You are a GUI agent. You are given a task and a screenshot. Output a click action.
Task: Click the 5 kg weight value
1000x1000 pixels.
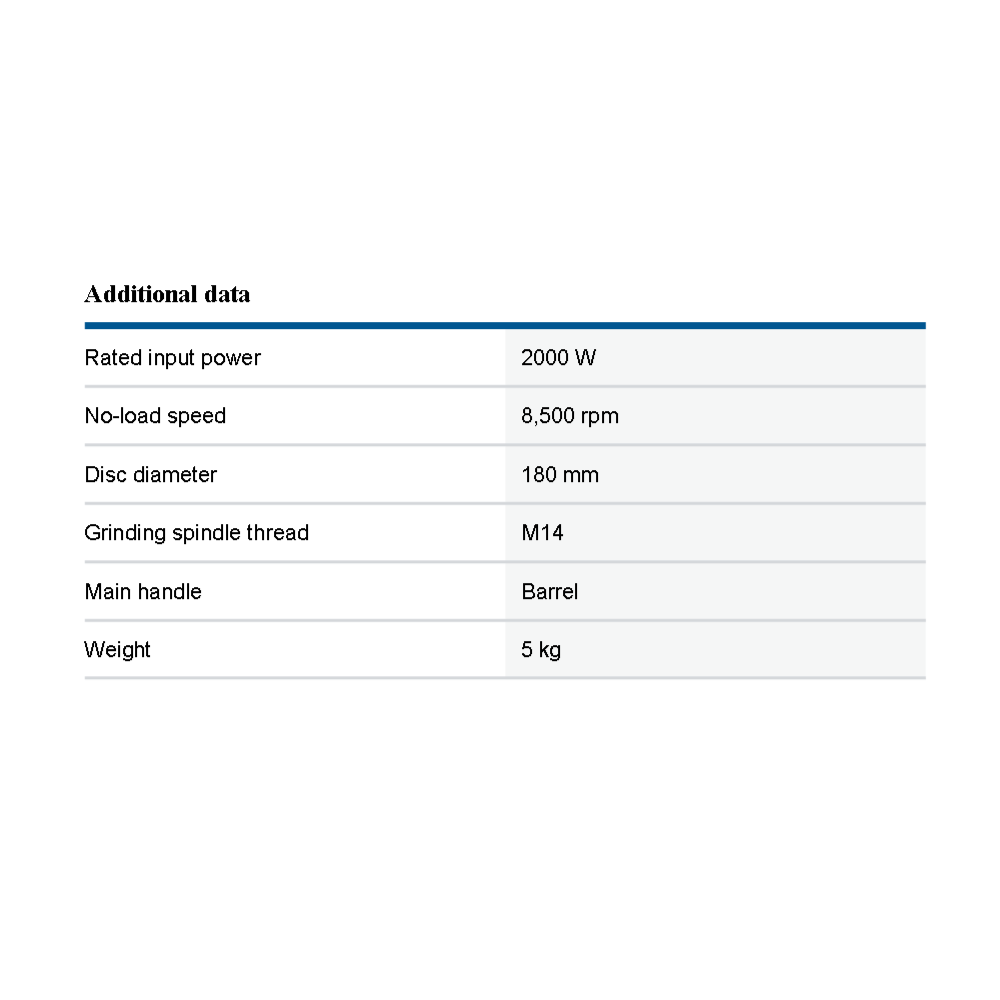tap(541, 650)
